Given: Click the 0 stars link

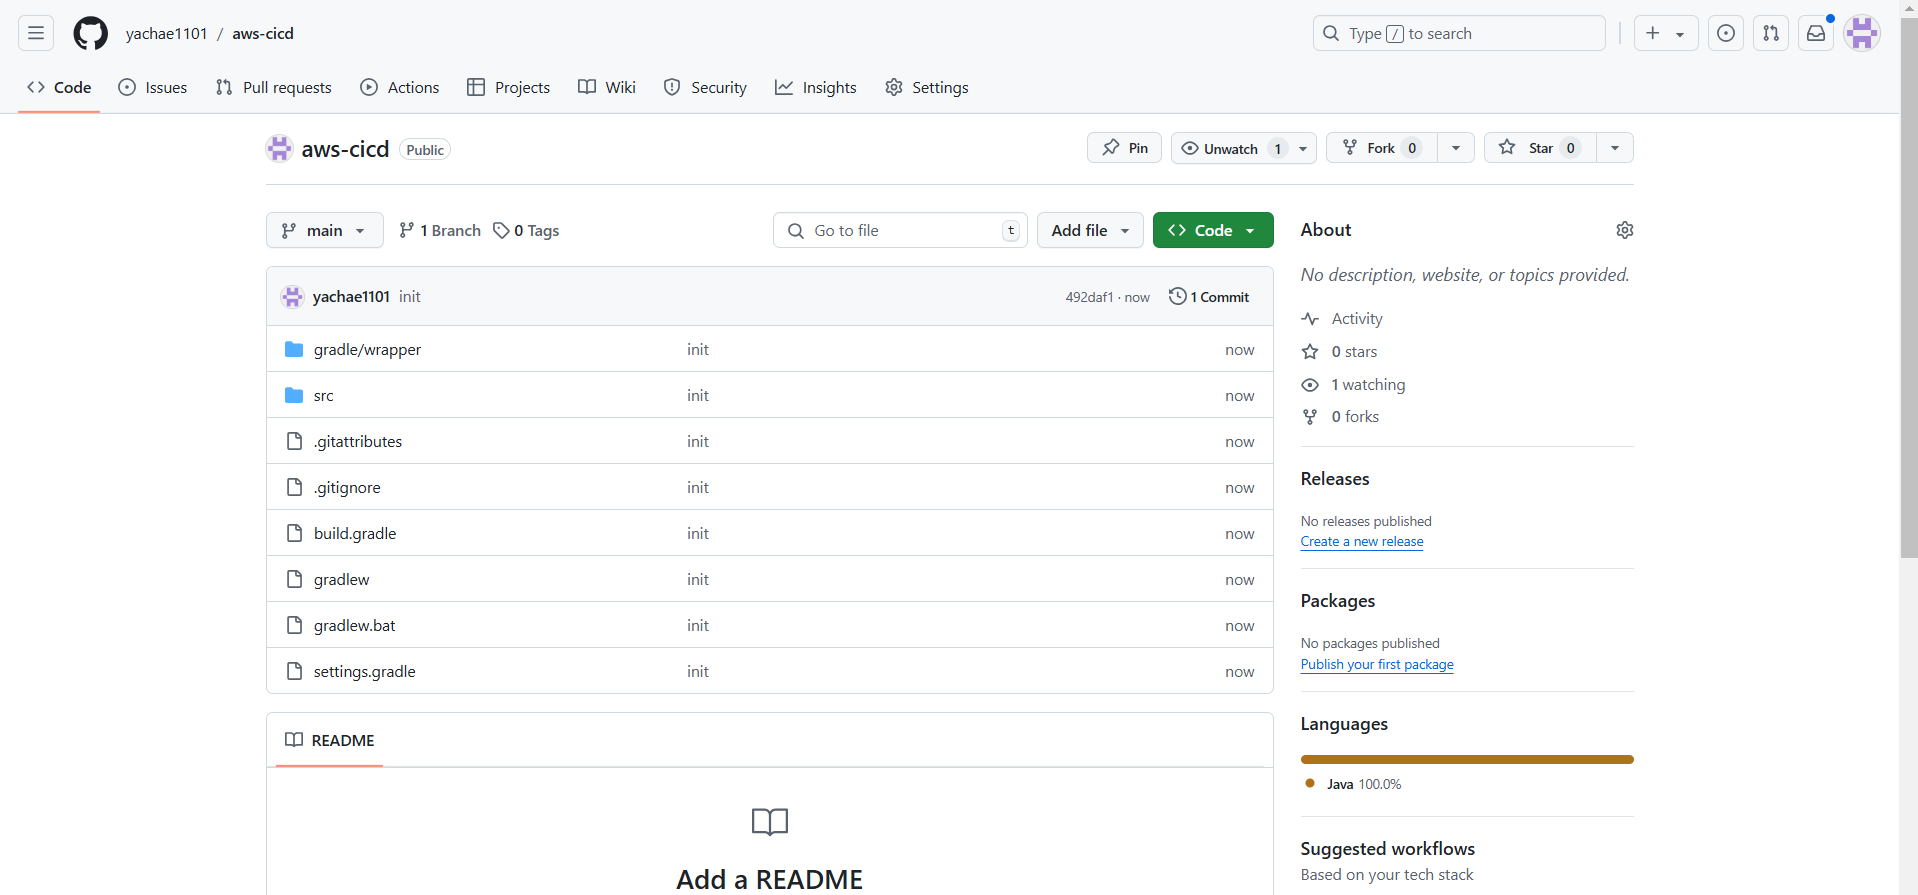Looking at the screenshot, I should coord(1339,351).
